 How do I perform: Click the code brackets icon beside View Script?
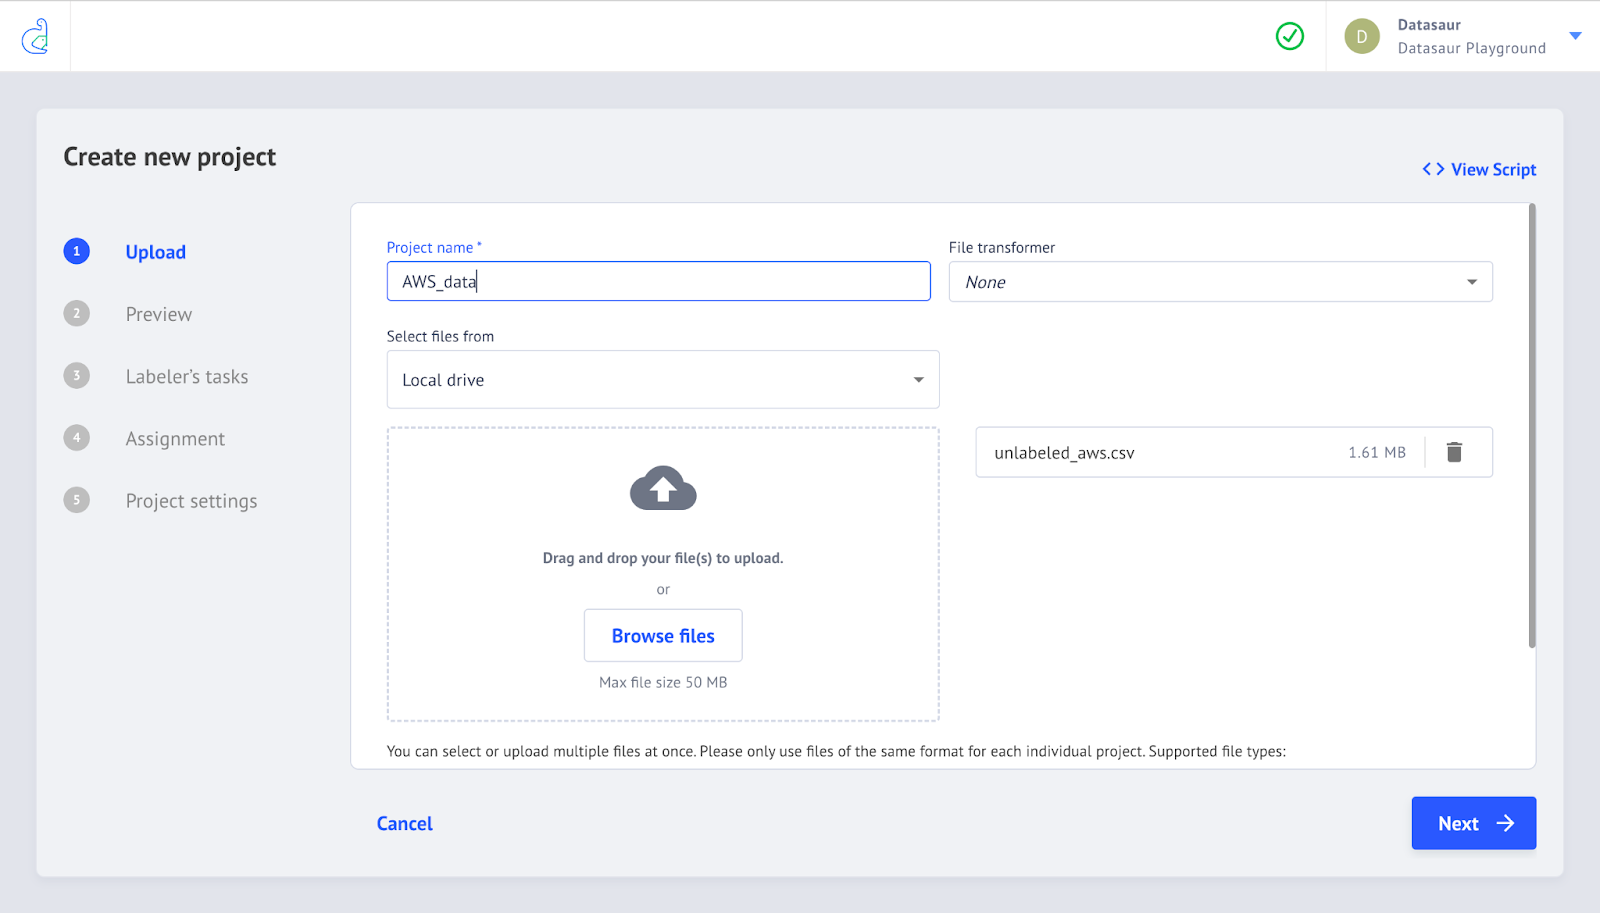pos(1432,169)
